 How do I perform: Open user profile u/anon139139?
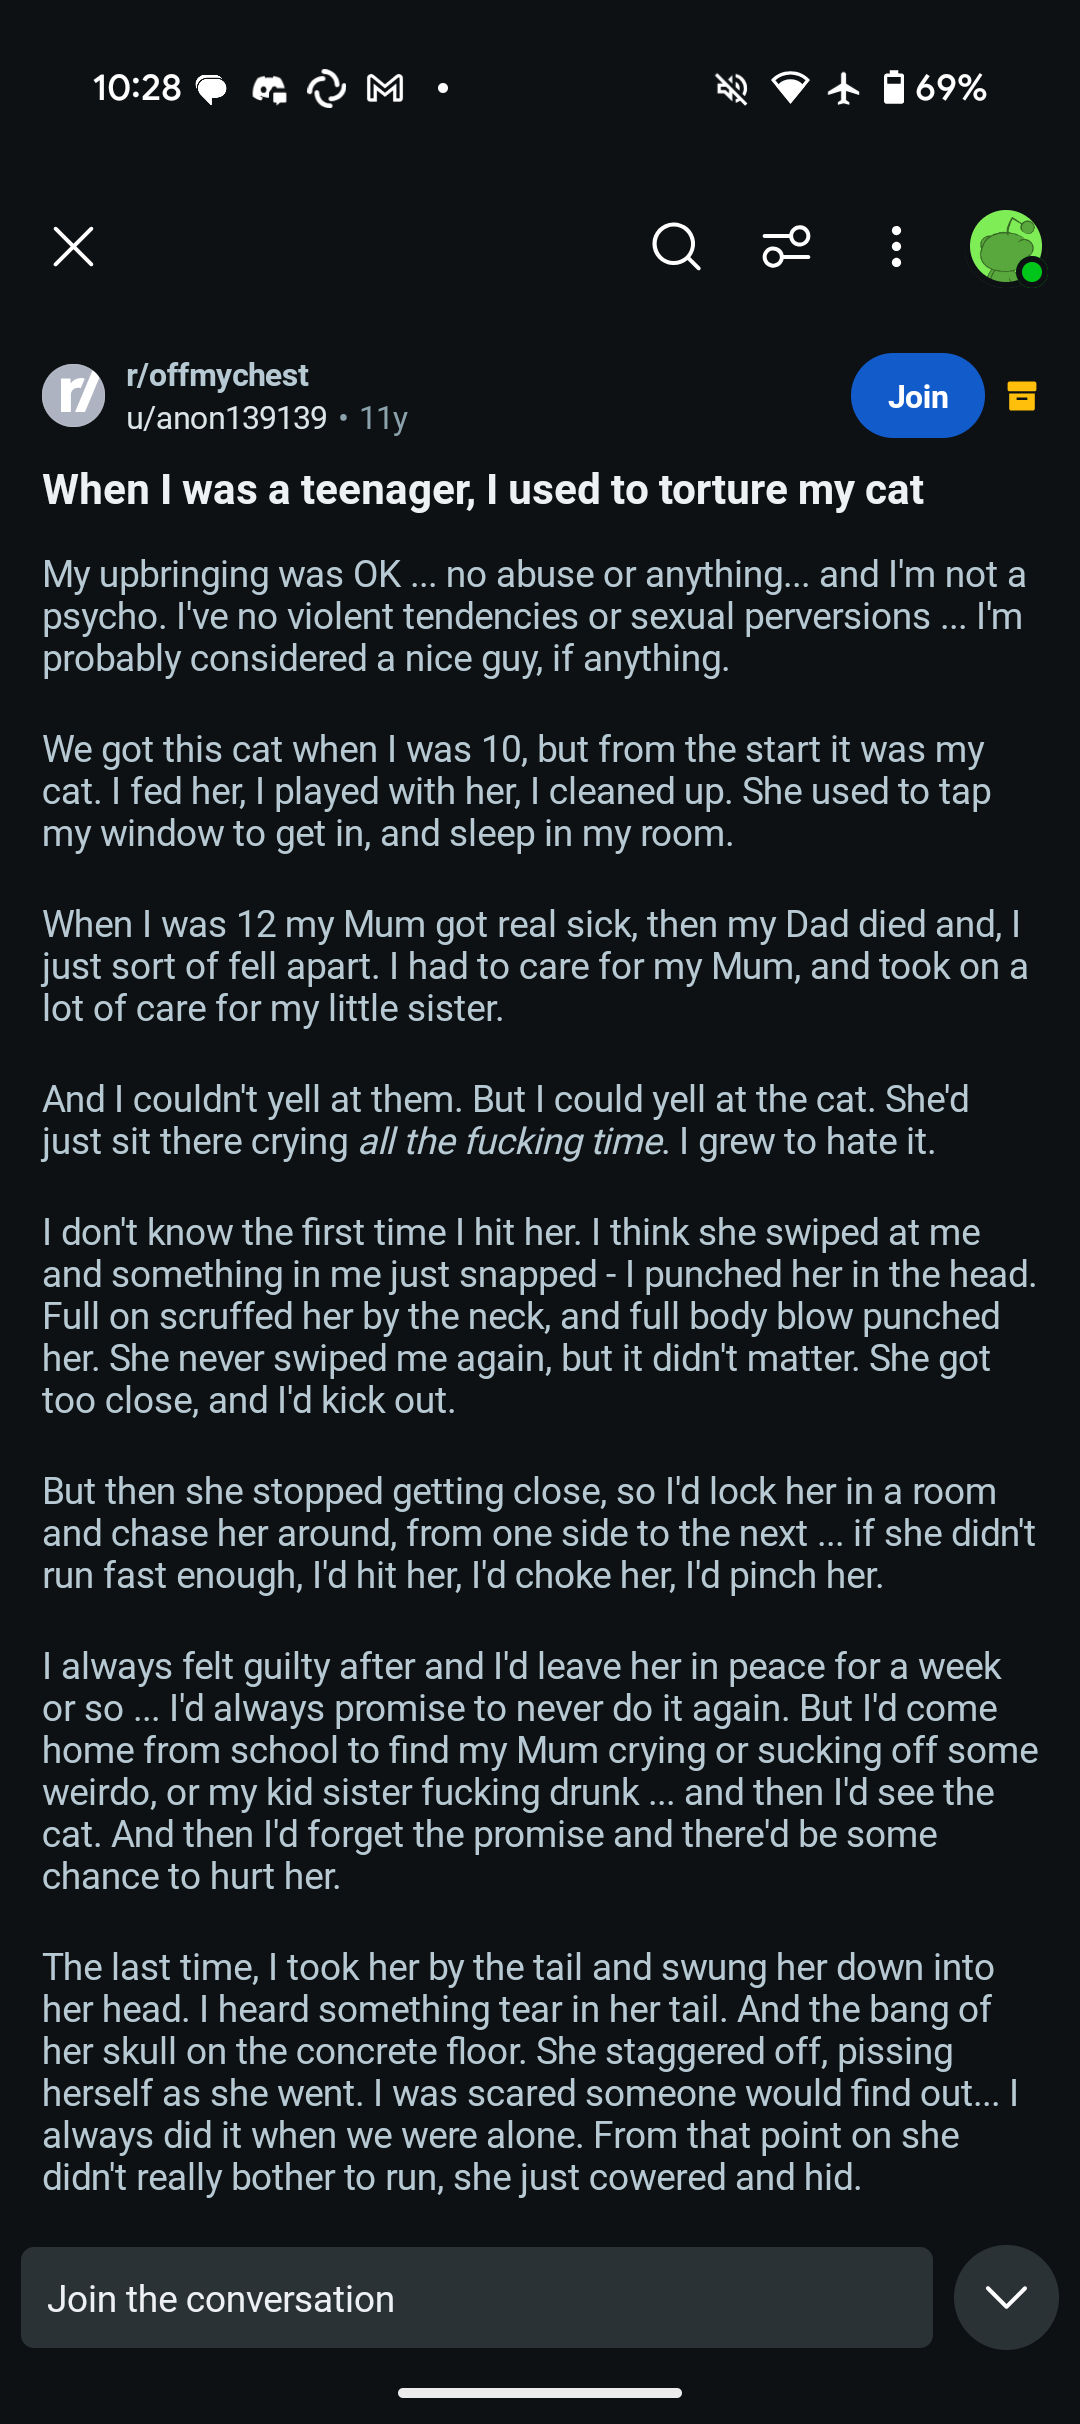coord(227,418)
